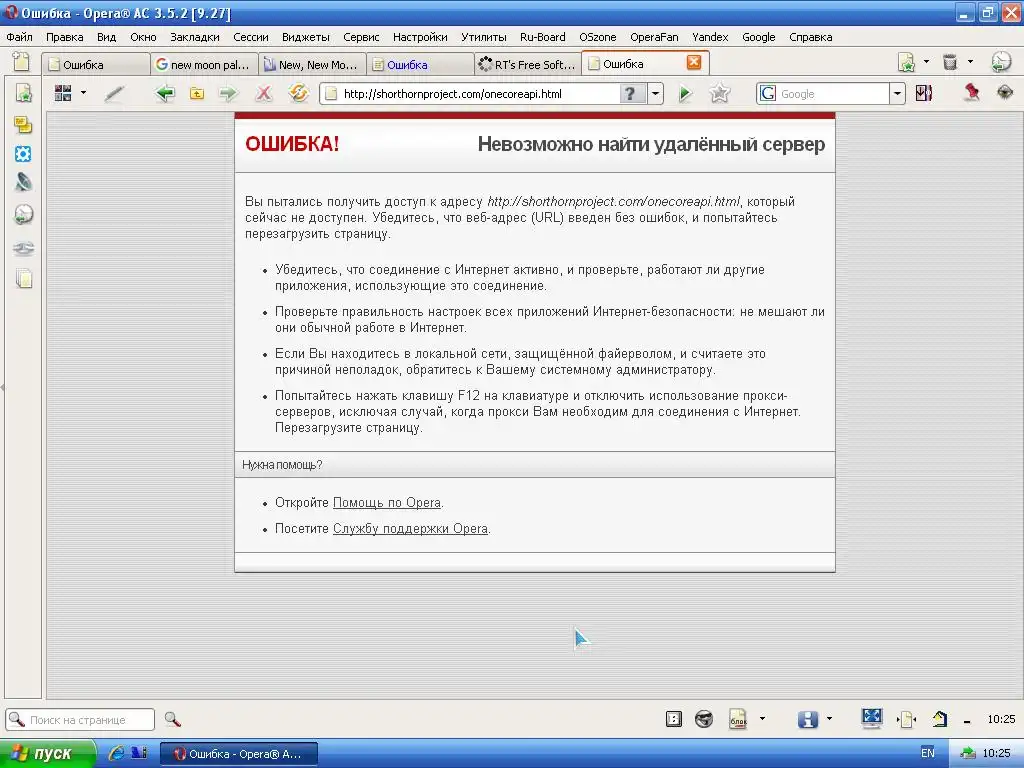The image size is (1024, 768).
Task: Expand the search engine dropdown arrow
Action: click(x=897, y=94)
